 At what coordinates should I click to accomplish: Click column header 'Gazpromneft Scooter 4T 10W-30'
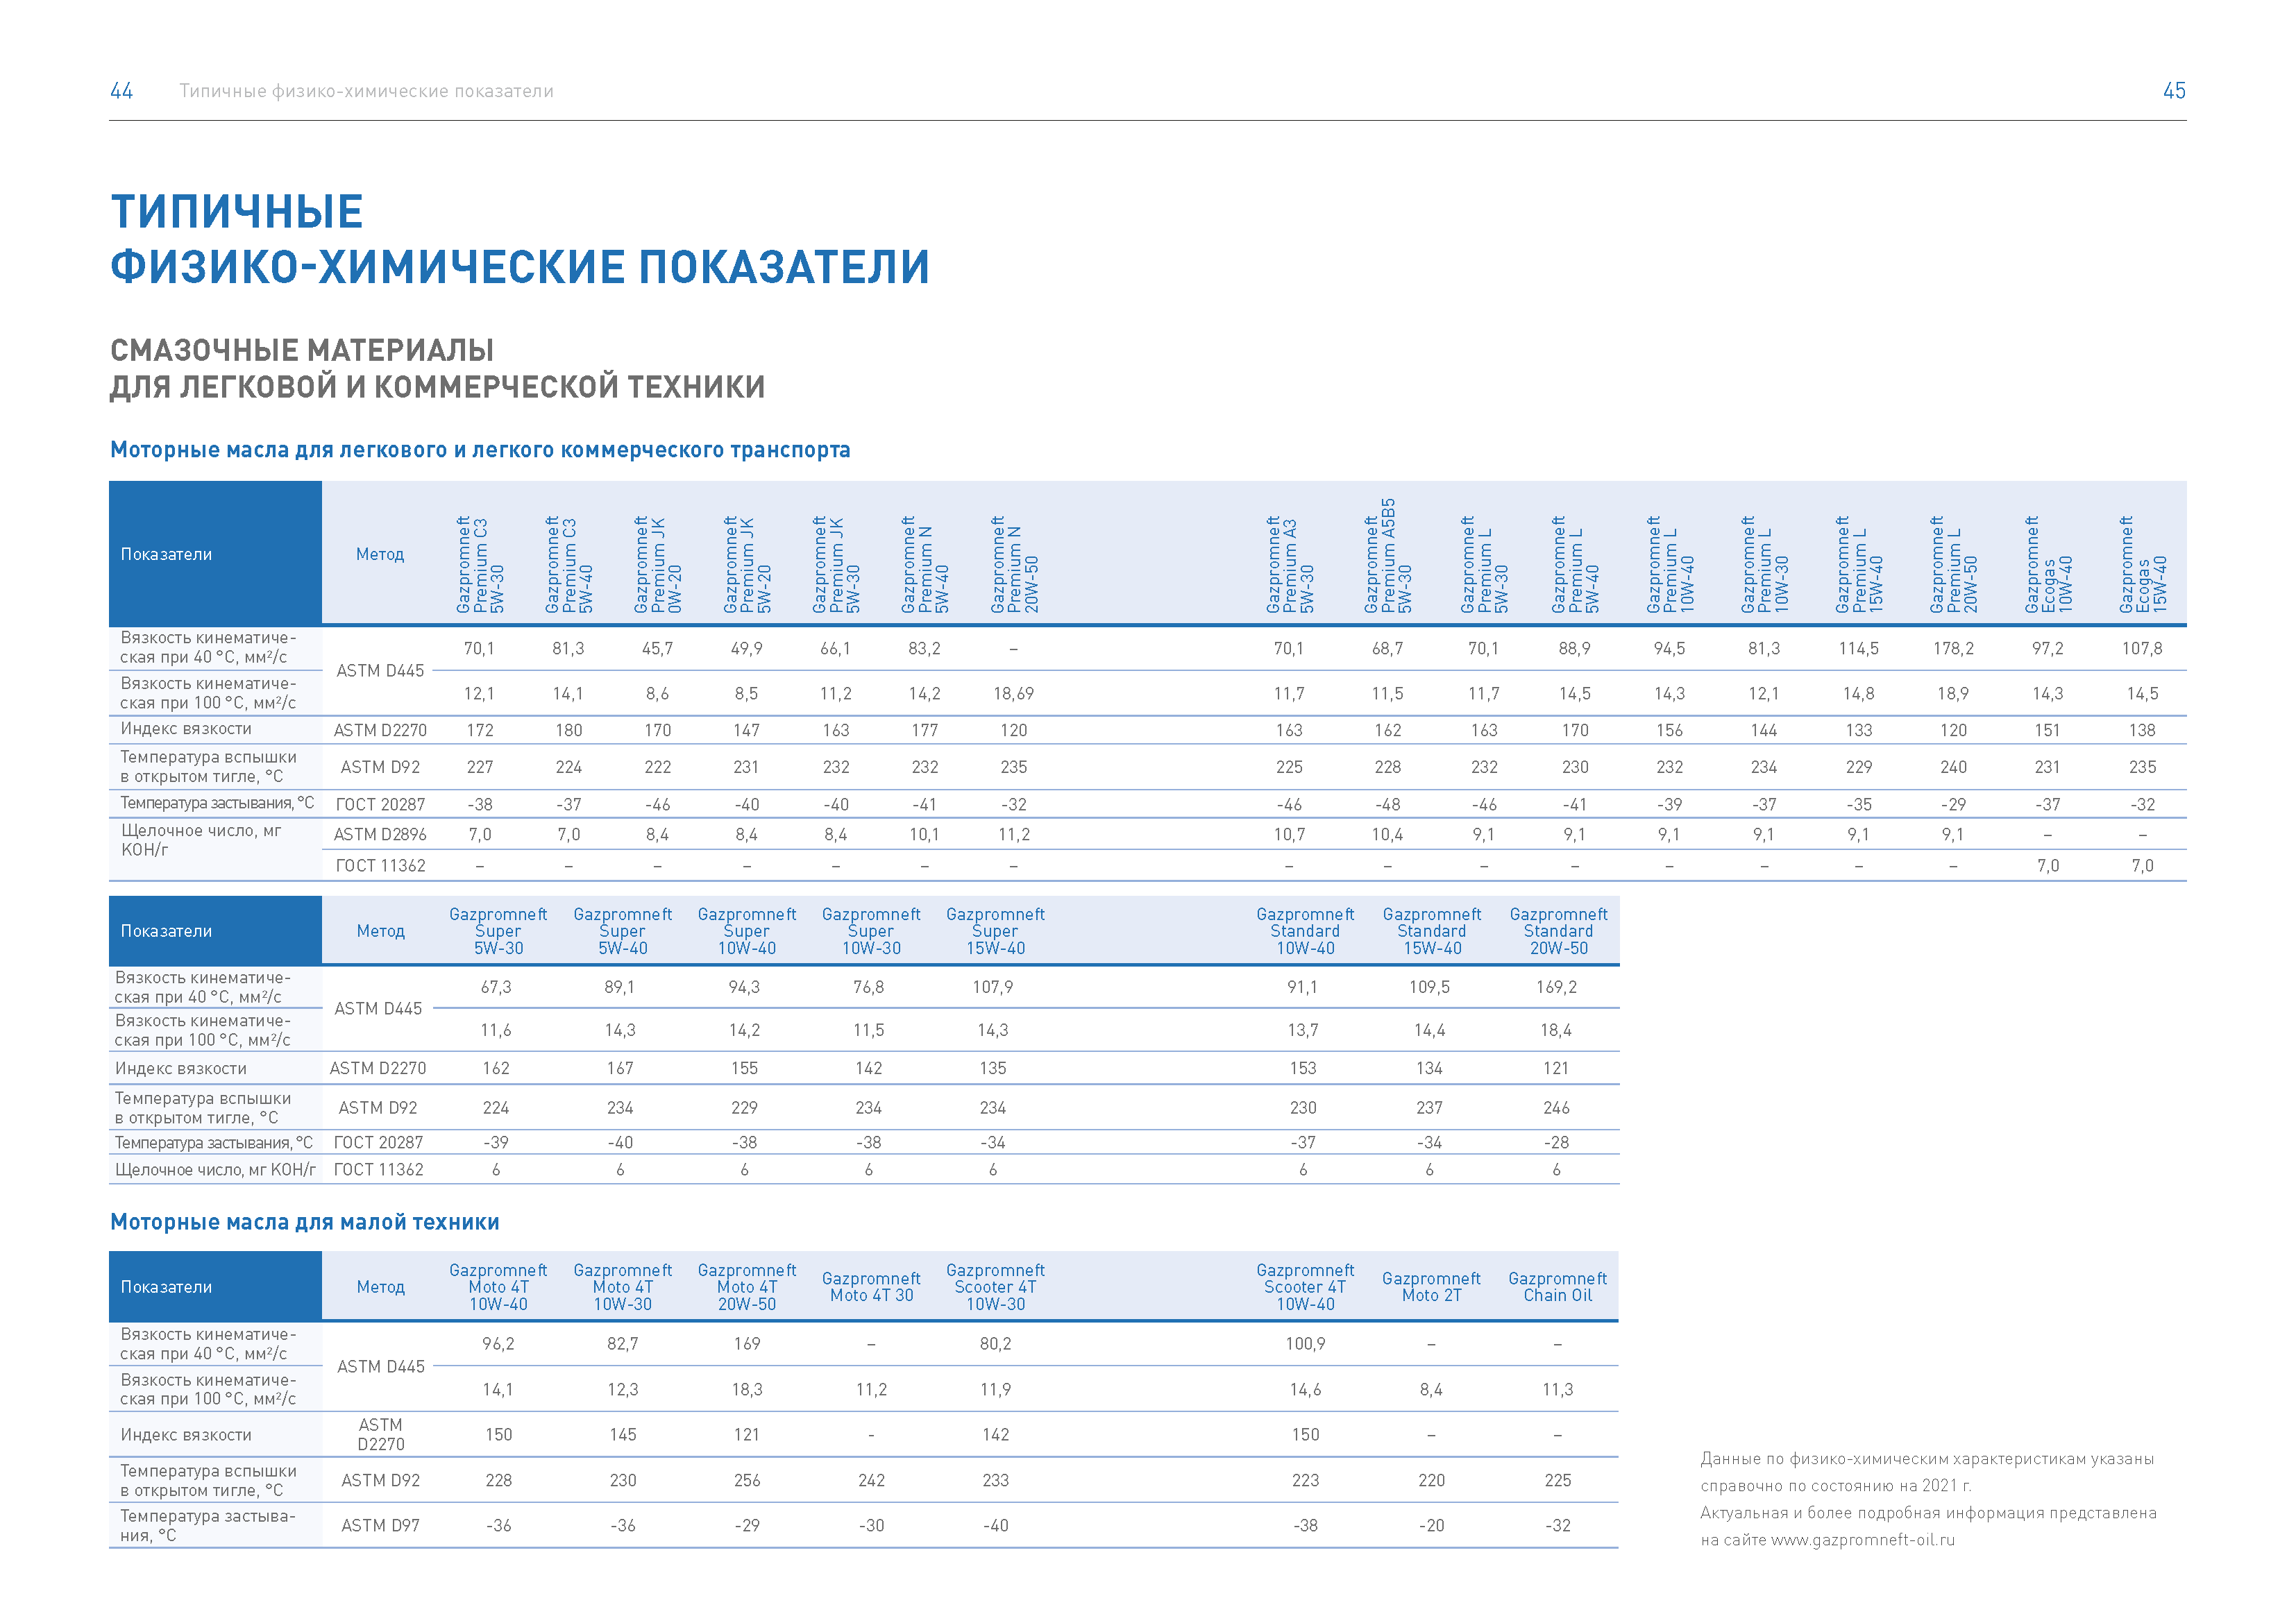[995, 1287]
